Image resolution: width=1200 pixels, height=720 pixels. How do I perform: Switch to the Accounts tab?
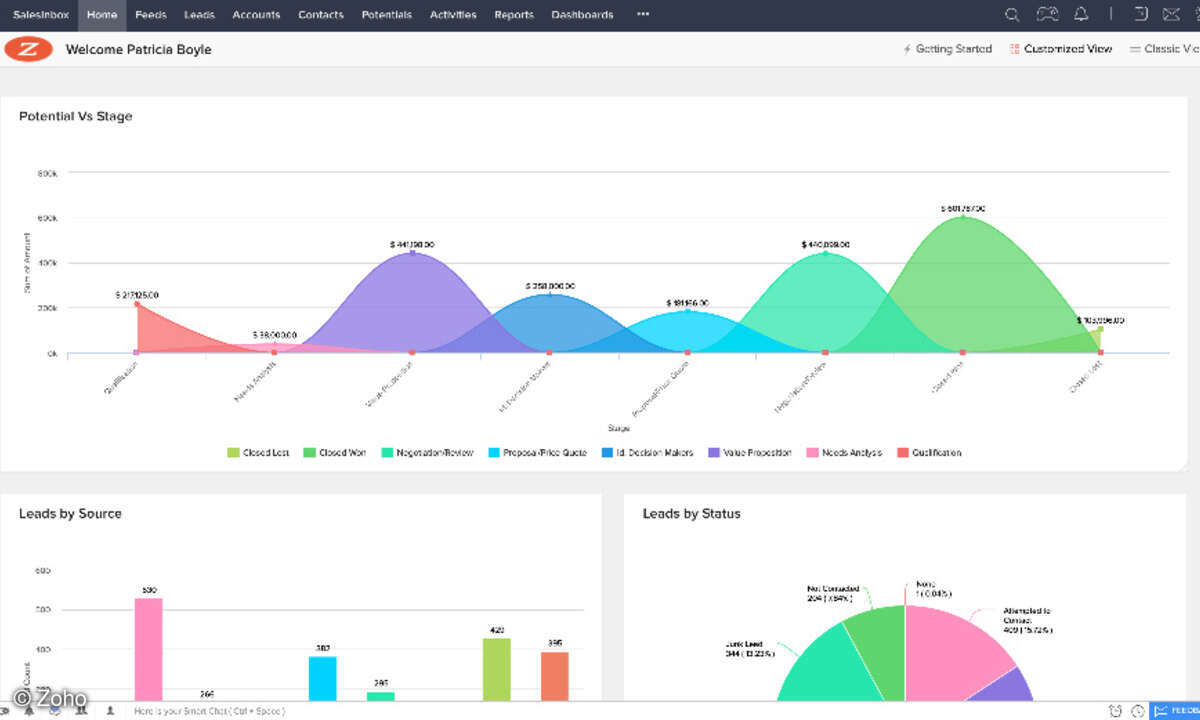click(x=256, y=15)
